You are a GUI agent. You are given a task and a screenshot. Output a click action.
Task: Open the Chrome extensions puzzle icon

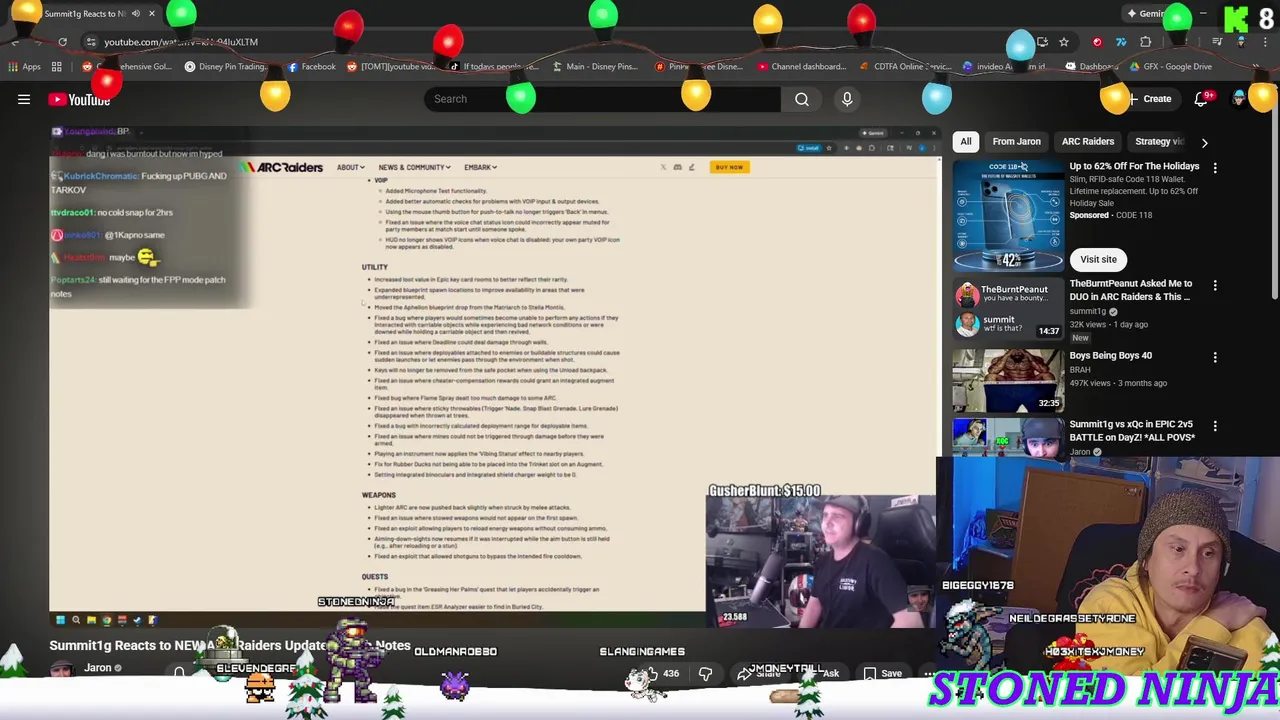(1146, 42)
